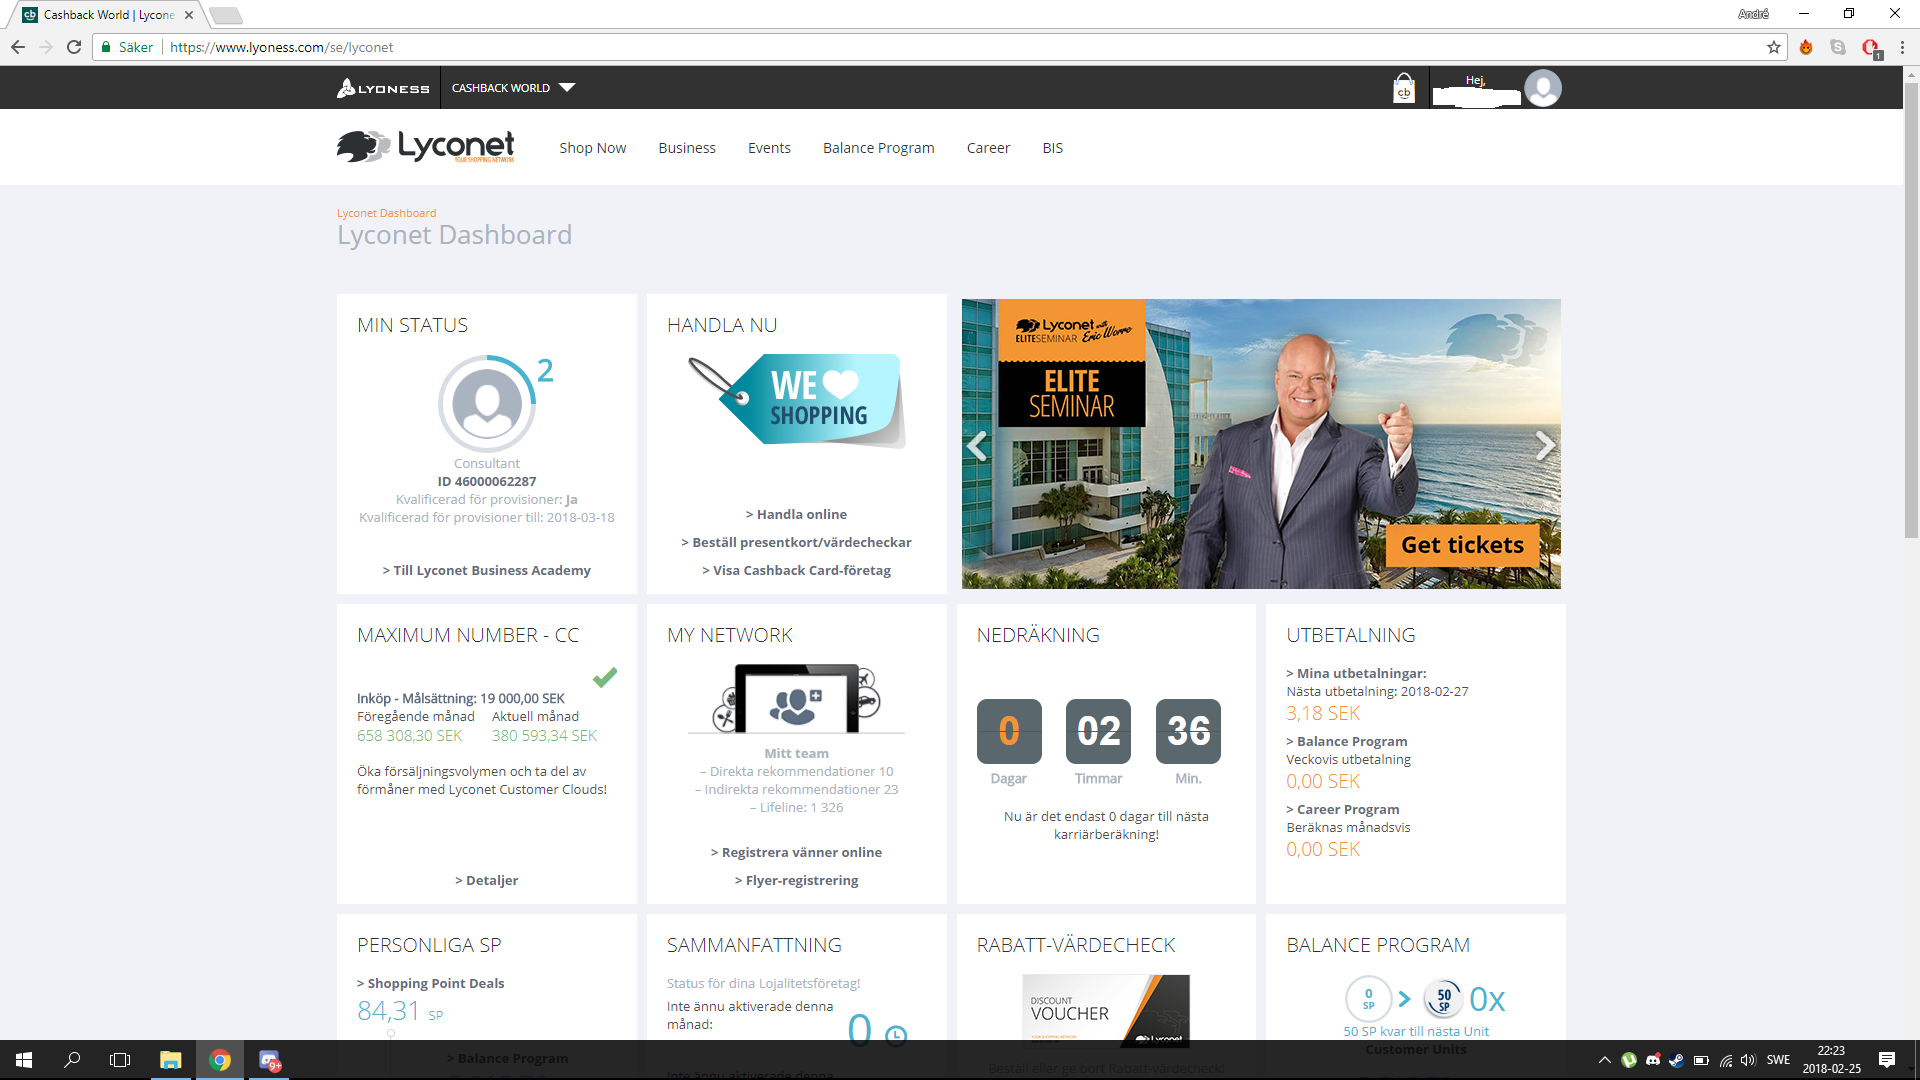Click the 50 SP badge in Balance Program
This screenshot has height=1080, width=1920.
1443,999
